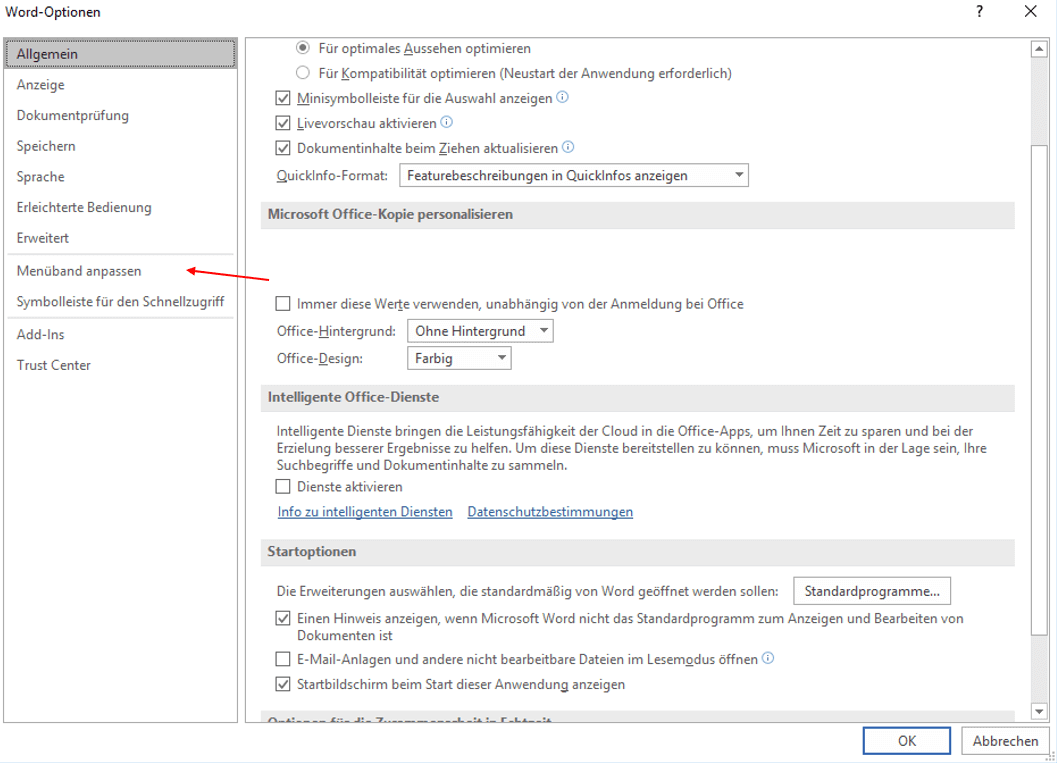This screenshot has width=1057, height=763.
Task: Enable Dienste aktivieren checkbox
Action: click(283, 487)
